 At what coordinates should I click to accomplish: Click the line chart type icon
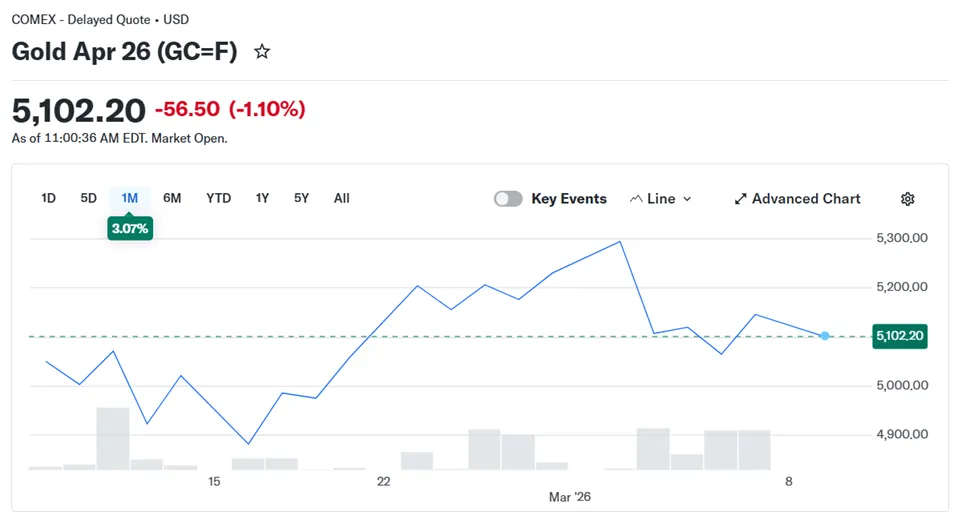pos(636,199)
